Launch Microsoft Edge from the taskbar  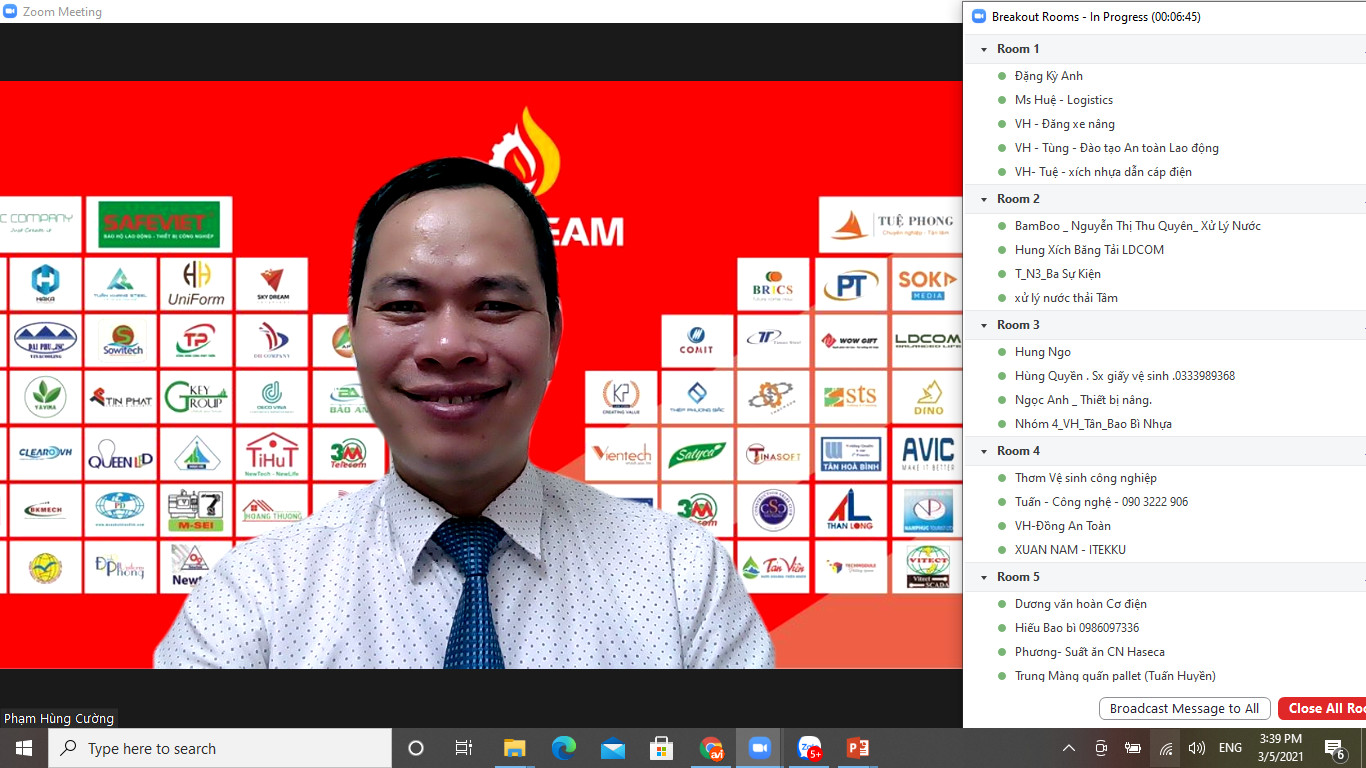[x=564, y=748]
